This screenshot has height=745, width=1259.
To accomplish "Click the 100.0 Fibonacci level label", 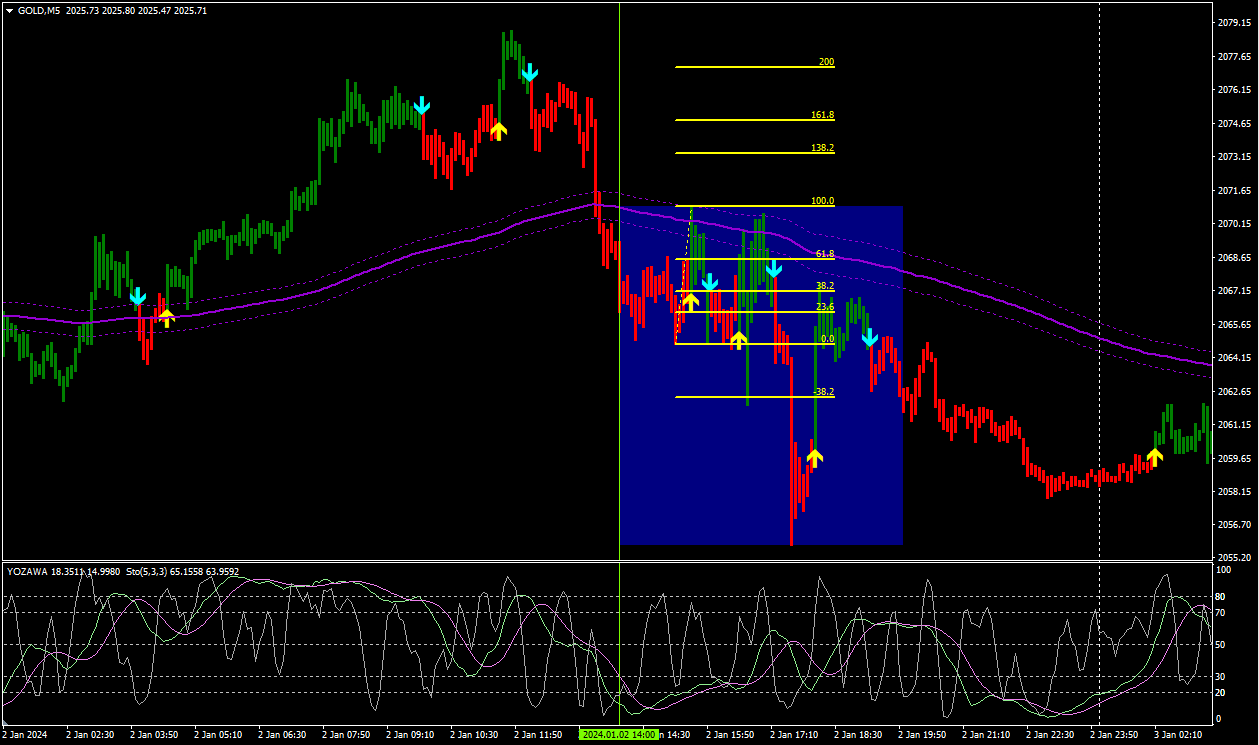I will [x=822, y=201].
